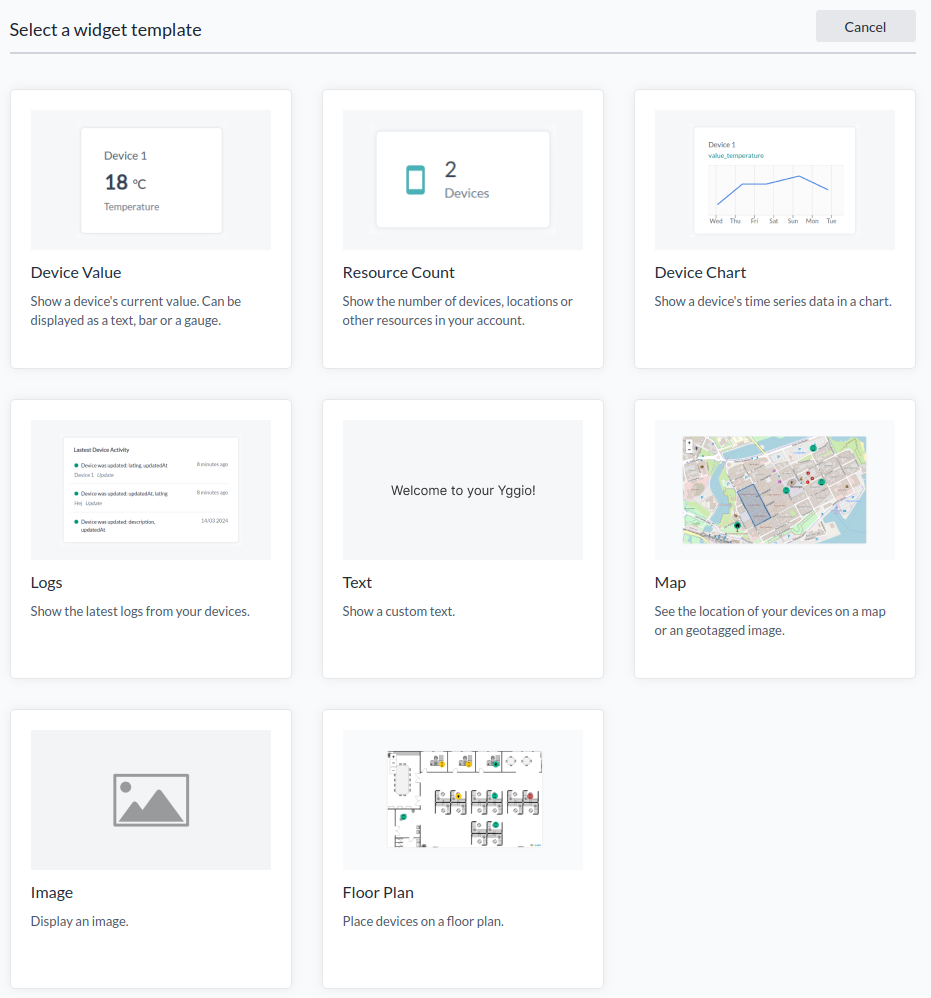This screenshot has width=931, height=998.
Task: Open the Map widget template
Action: (x=670, y=582)
